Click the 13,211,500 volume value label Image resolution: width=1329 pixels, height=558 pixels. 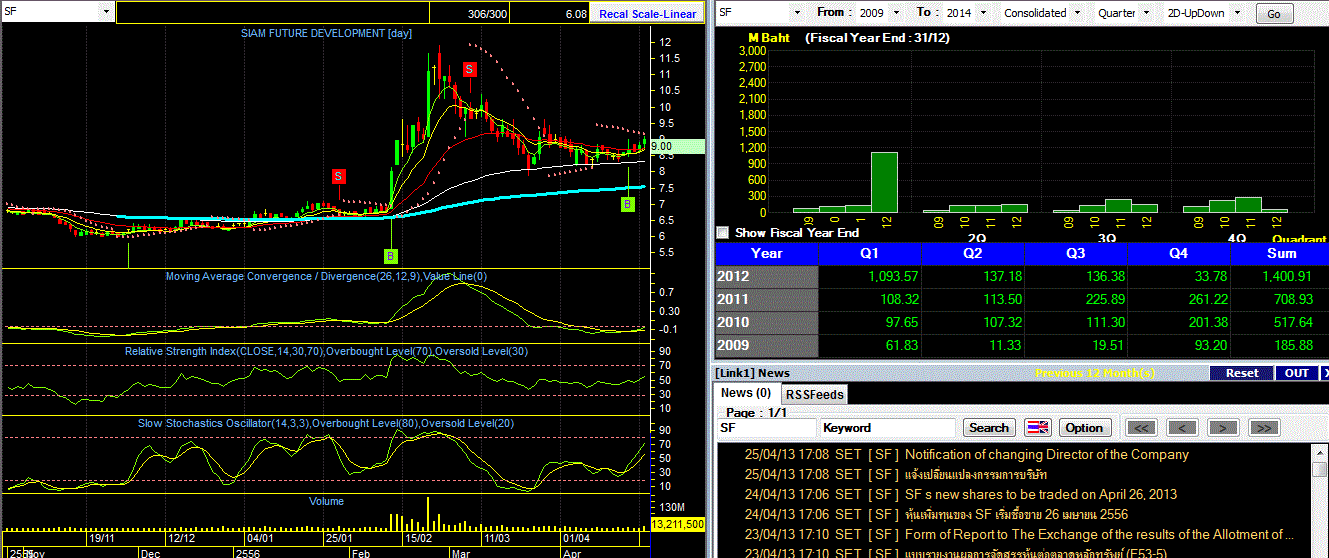(678, 524)
